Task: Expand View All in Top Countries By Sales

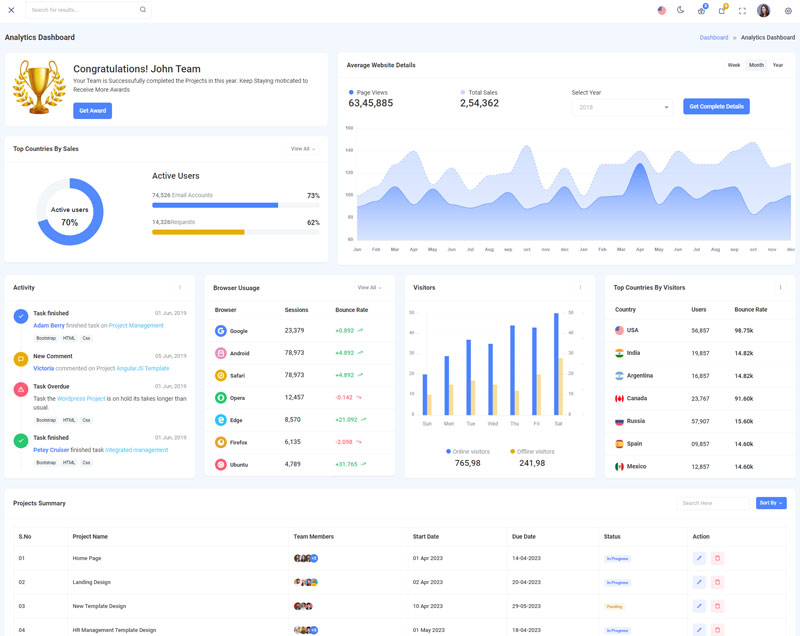Action: click(x=303, y=149)
